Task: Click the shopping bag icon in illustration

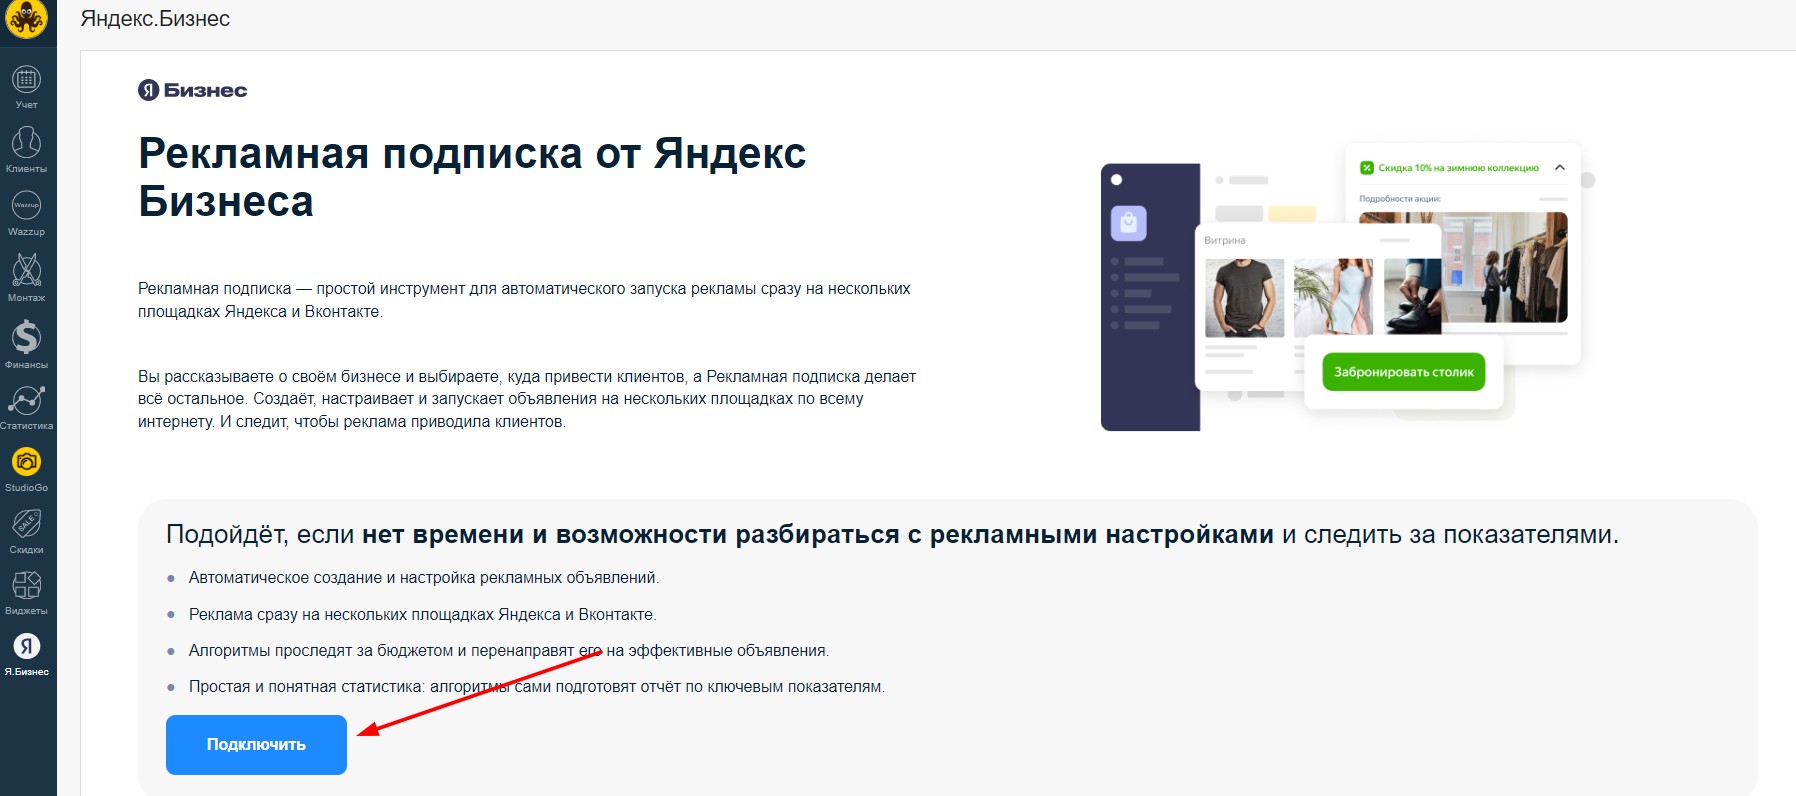Action: click(x=1129, y=223)
